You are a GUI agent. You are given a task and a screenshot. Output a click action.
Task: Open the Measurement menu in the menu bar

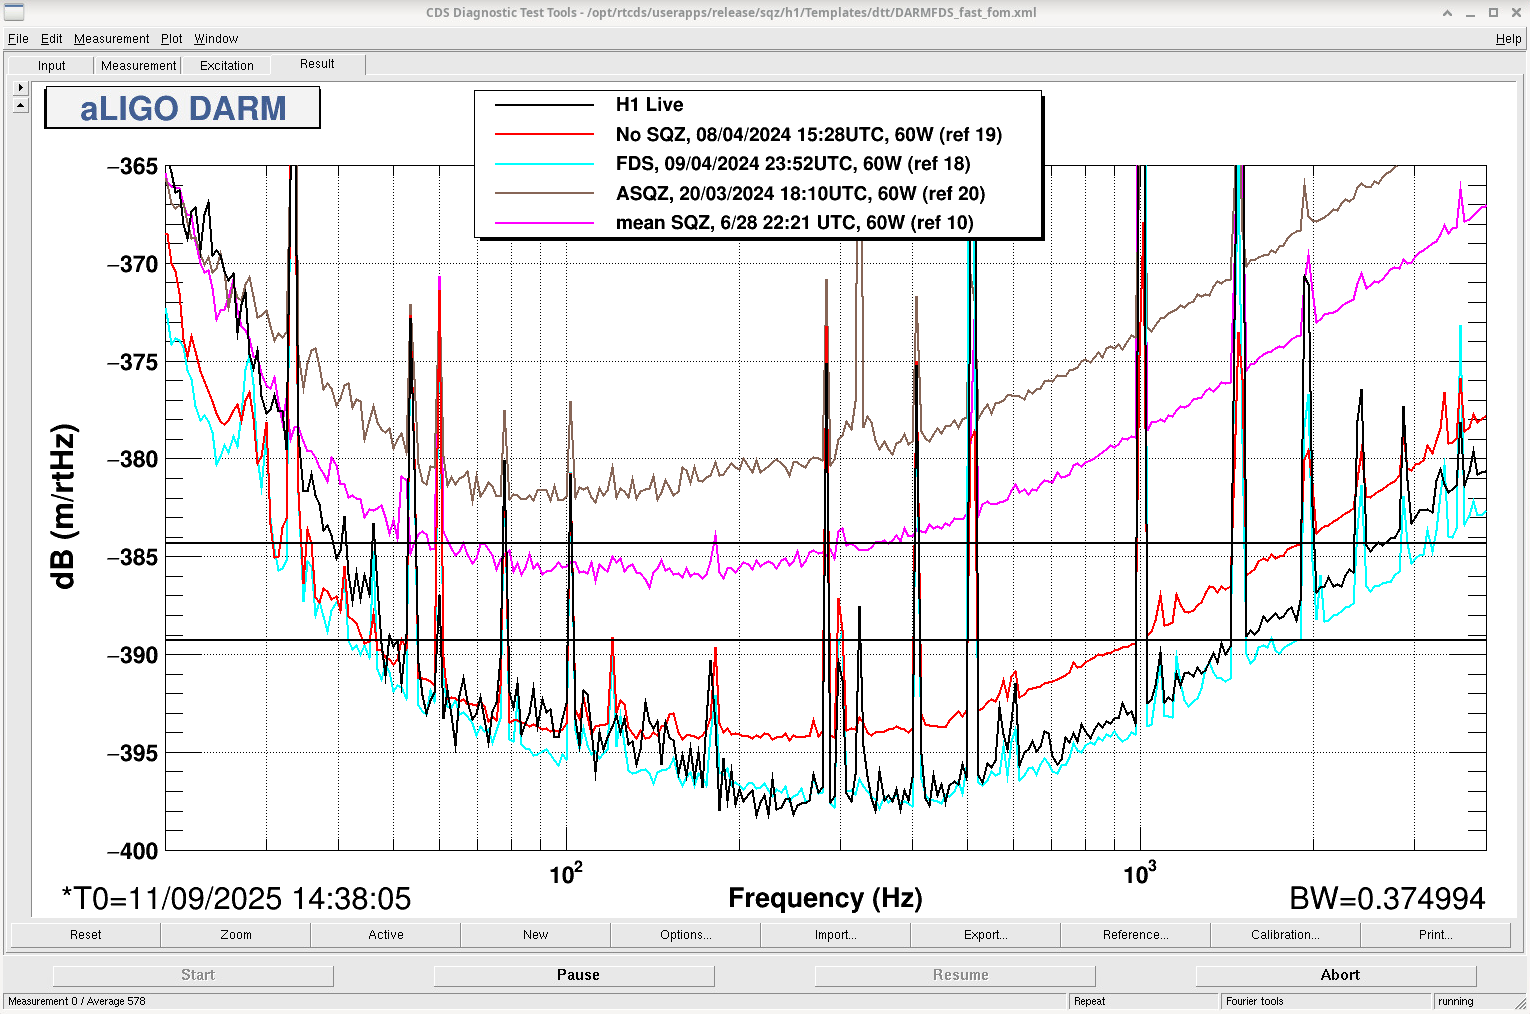point(111,39)
